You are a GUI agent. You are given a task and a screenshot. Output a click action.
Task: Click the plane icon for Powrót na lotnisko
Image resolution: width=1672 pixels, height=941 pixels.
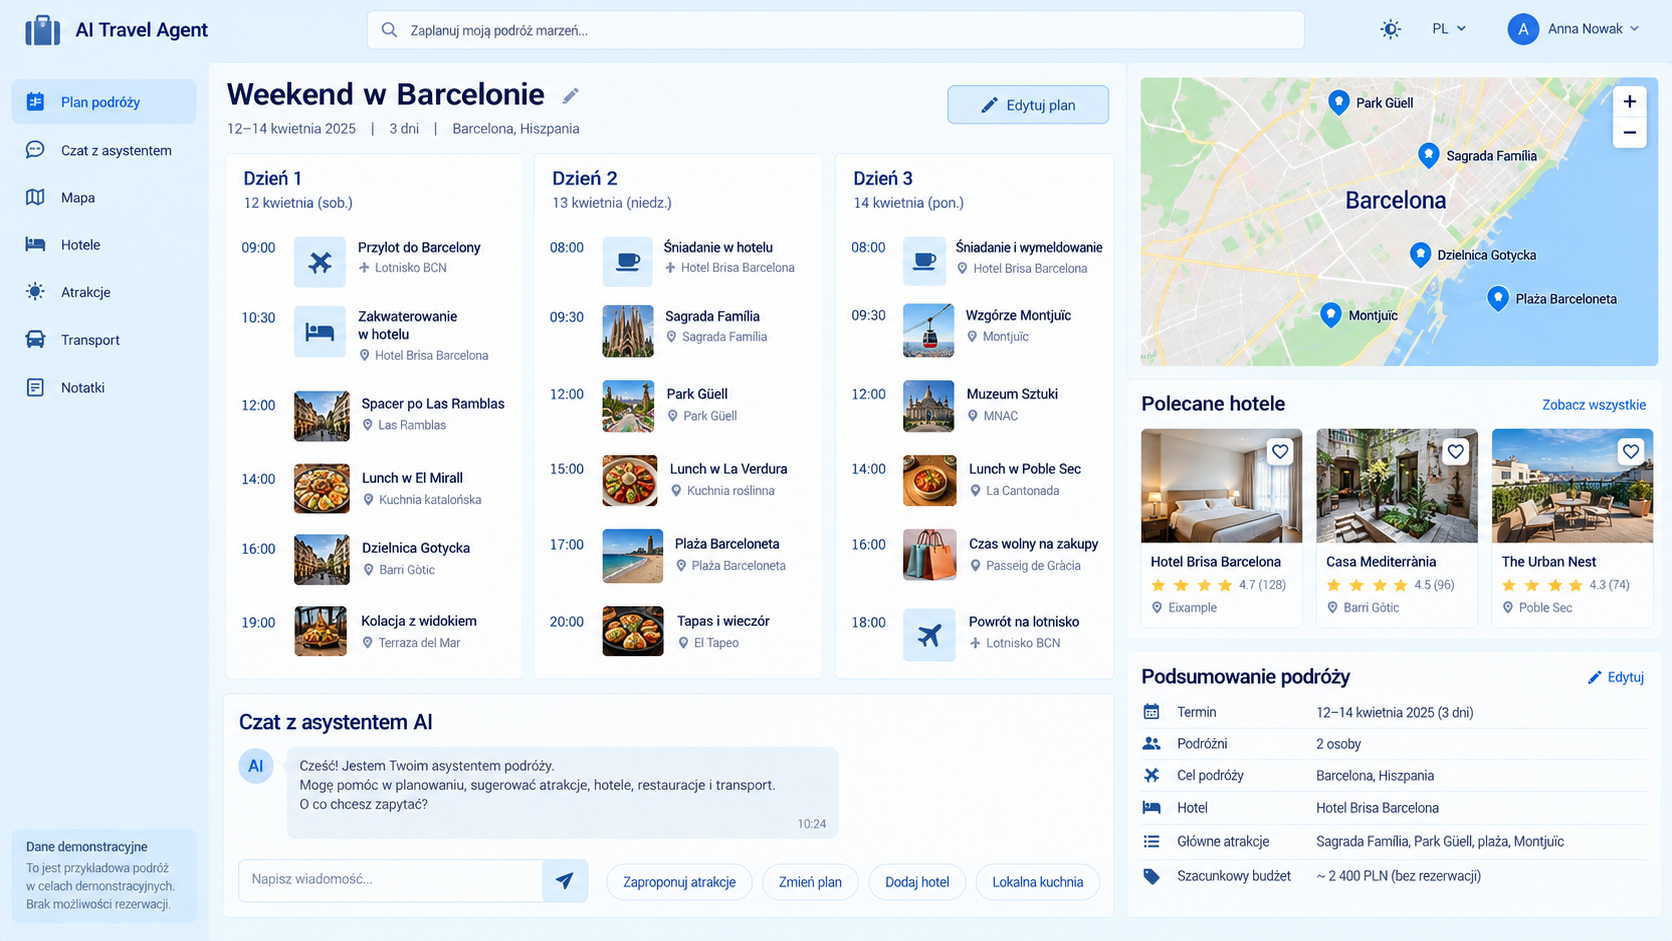929,635
